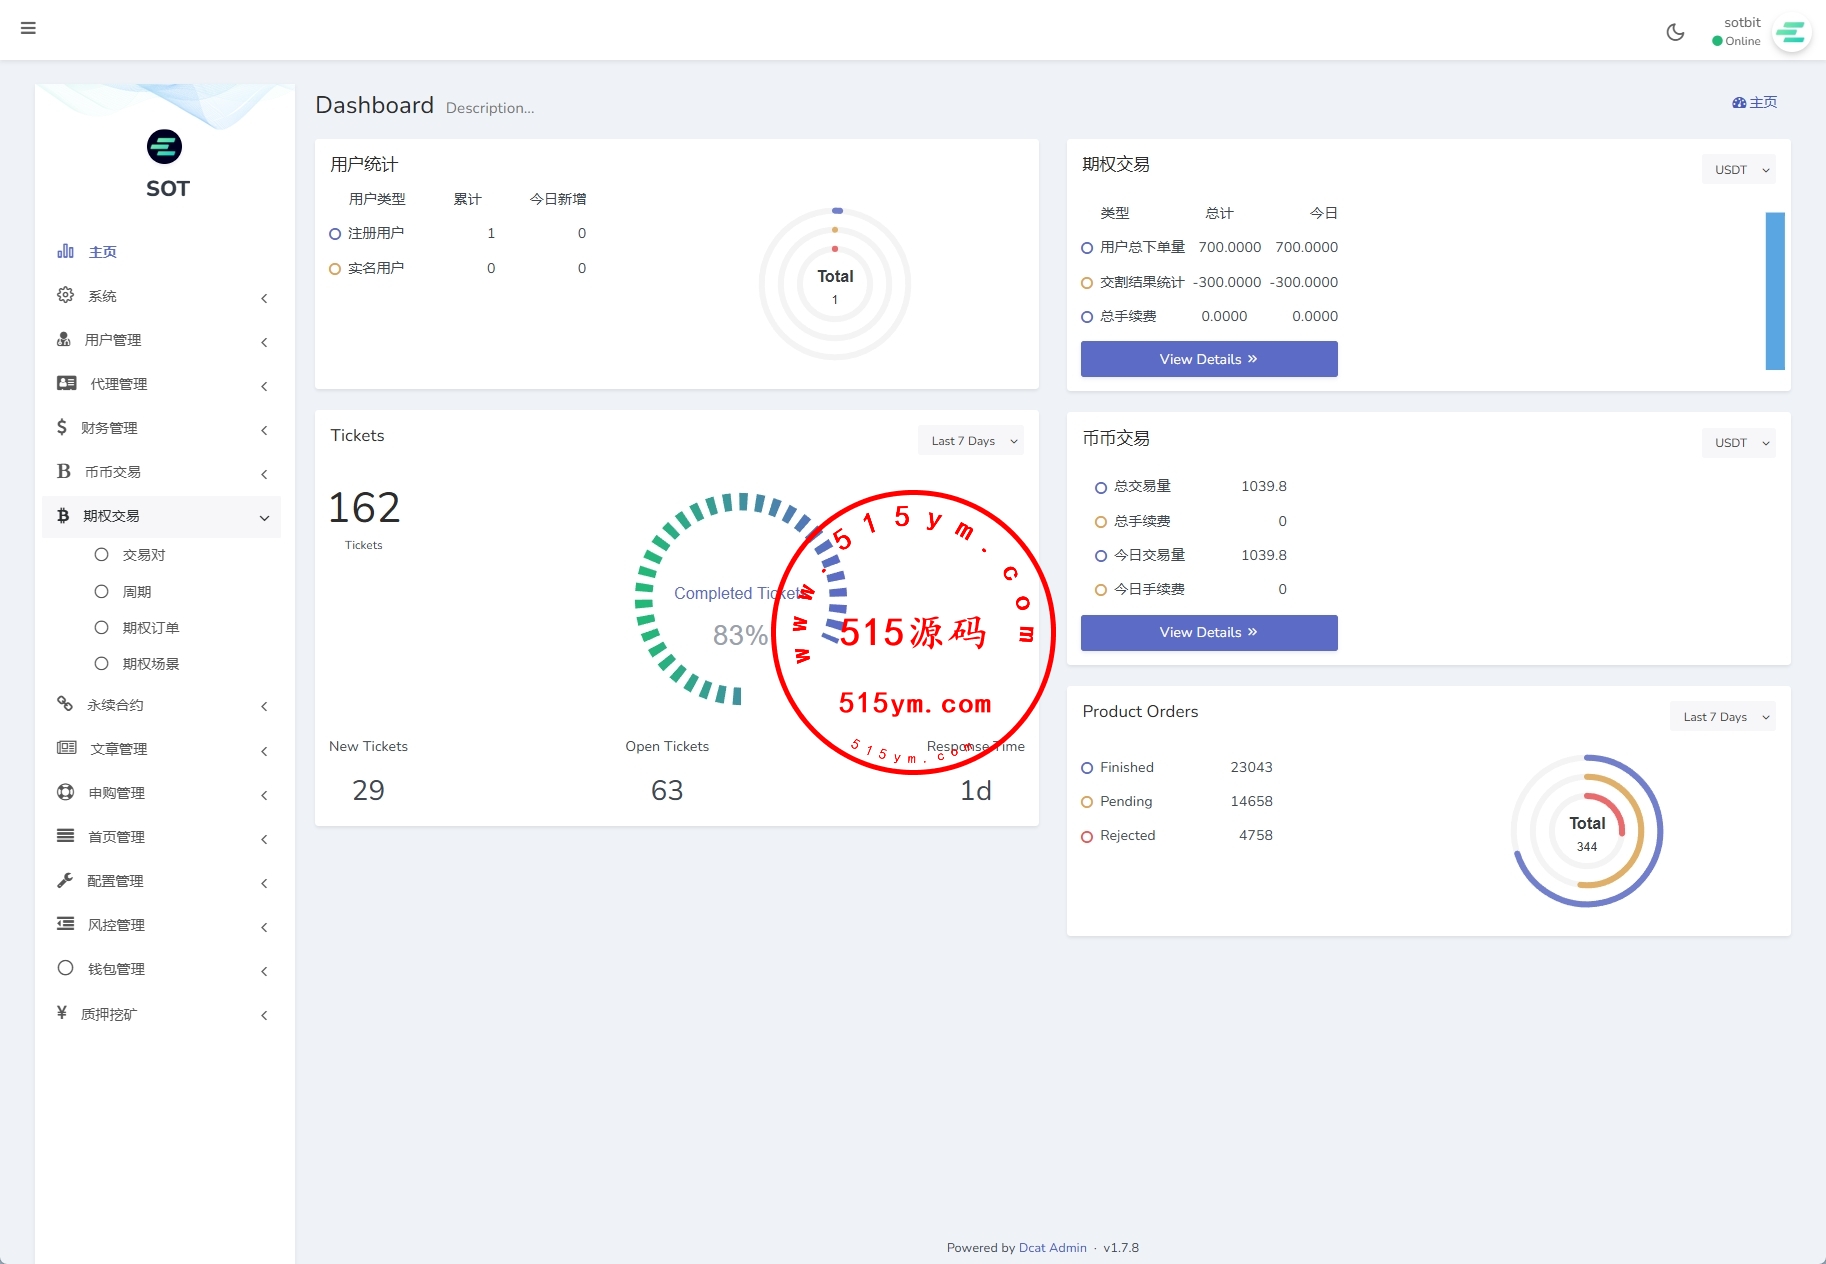1826x1264 pixels.
Task: Select the 交易对 submenu item
Action: coord(143,555)
